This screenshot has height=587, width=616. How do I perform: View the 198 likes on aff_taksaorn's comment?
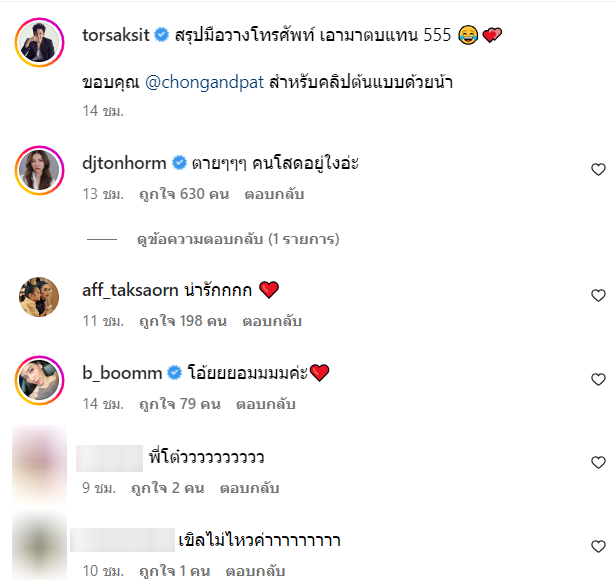(x=183, y=321)
